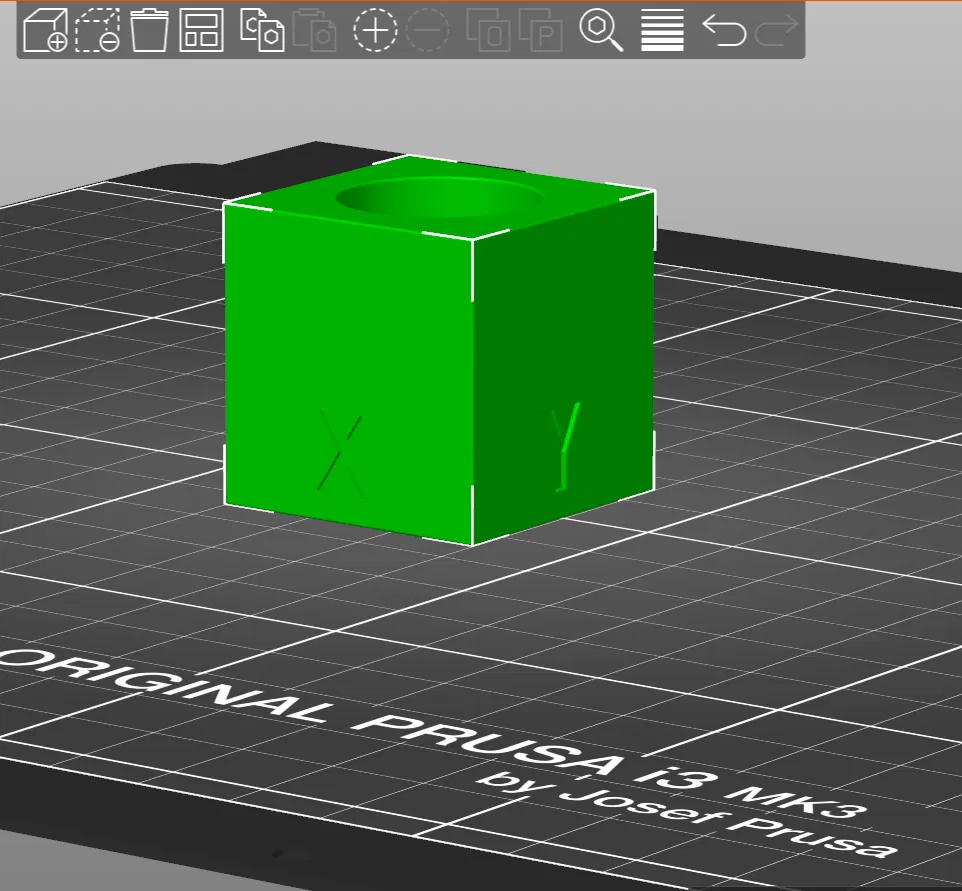Remove an instance with circled minus icon
The width and height of the screenshot is (962, 891).
point(428,30)
